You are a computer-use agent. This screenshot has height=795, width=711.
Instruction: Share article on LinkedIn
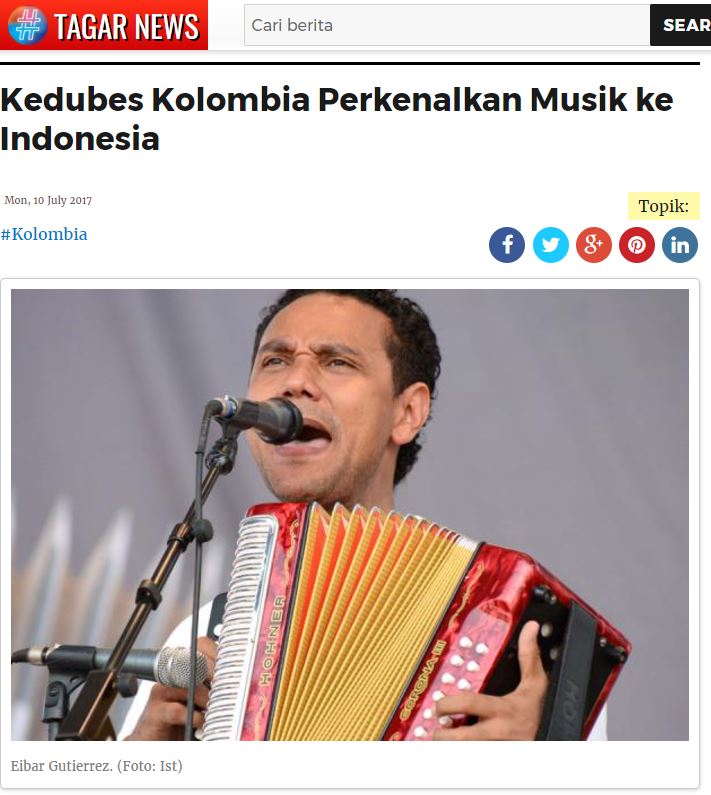coord(680,245)
